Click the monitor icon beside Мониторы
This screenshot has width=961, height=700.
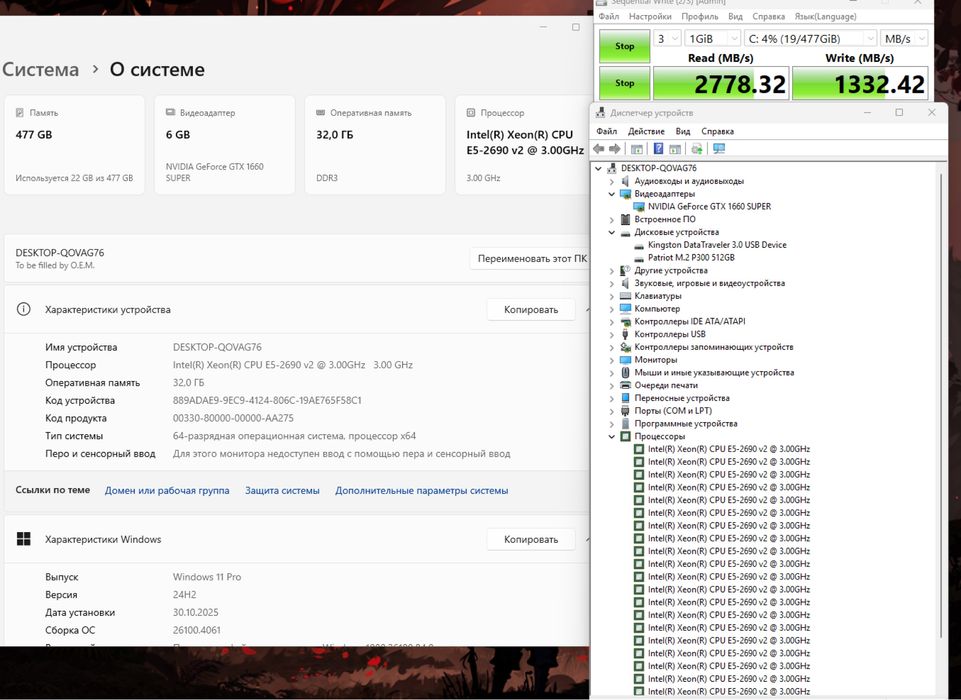(625, 360)
